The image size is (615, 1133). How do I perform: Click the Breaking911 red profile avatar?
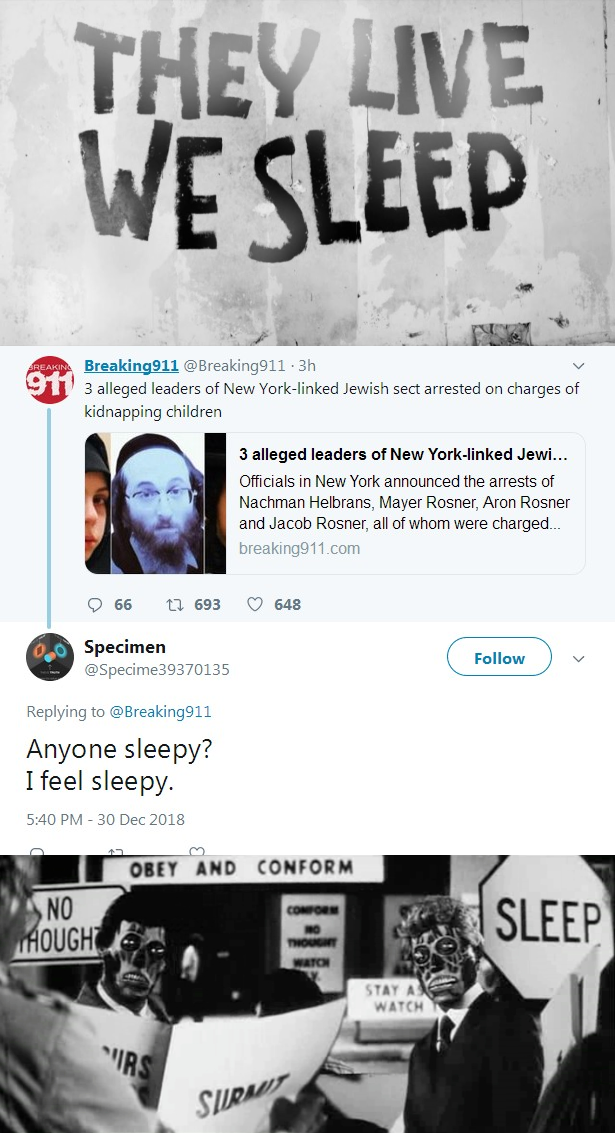click(50, 379)
